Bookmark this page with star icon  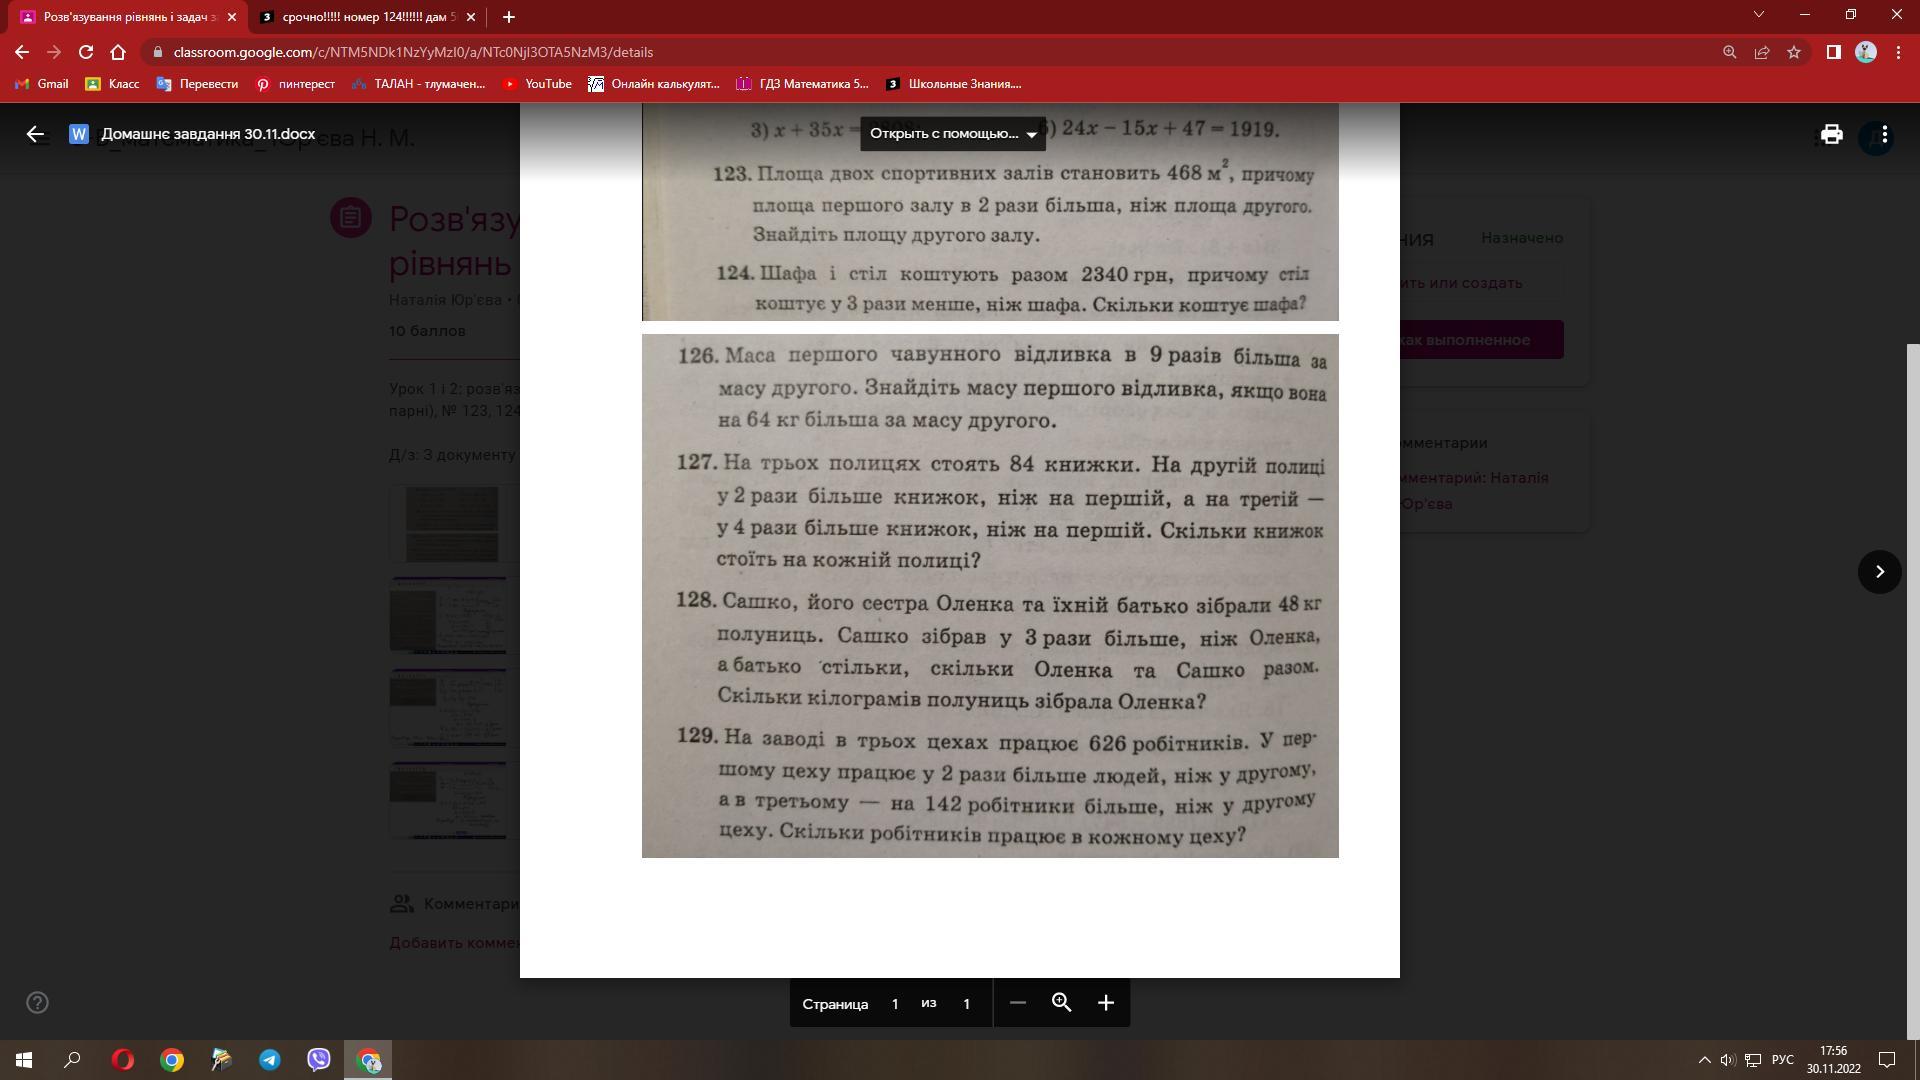[x=1794, y=52]
